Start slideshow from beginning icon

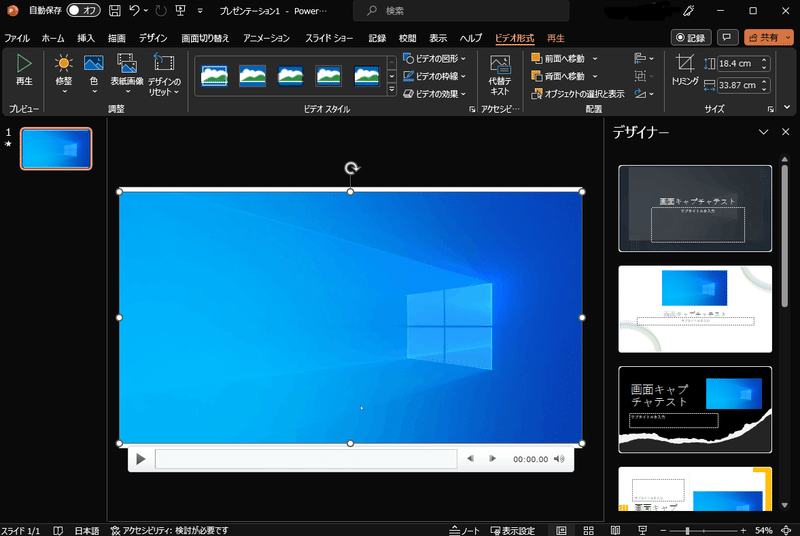[180, 10]
